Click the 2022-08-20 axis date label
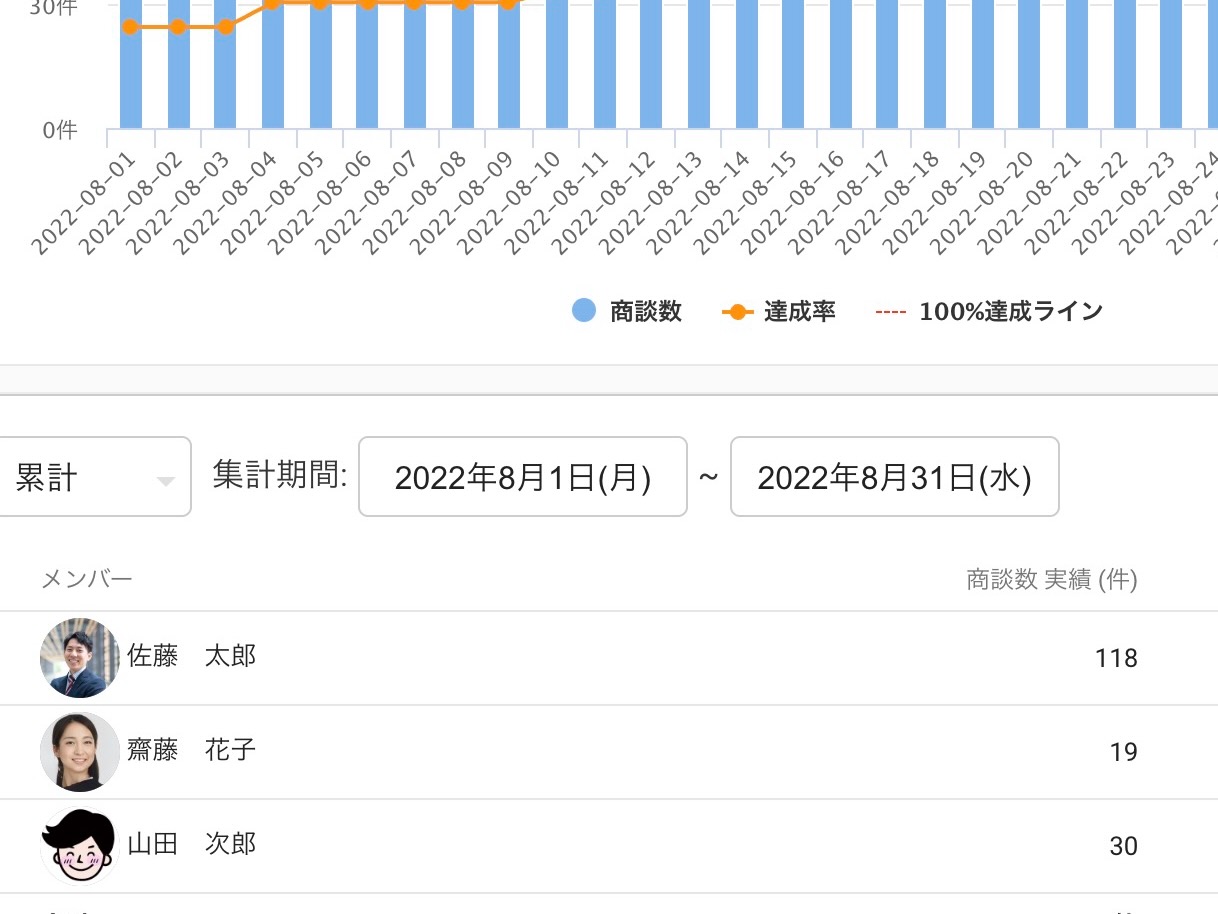This screenshot has height=914, width=1218. (983, 202)
